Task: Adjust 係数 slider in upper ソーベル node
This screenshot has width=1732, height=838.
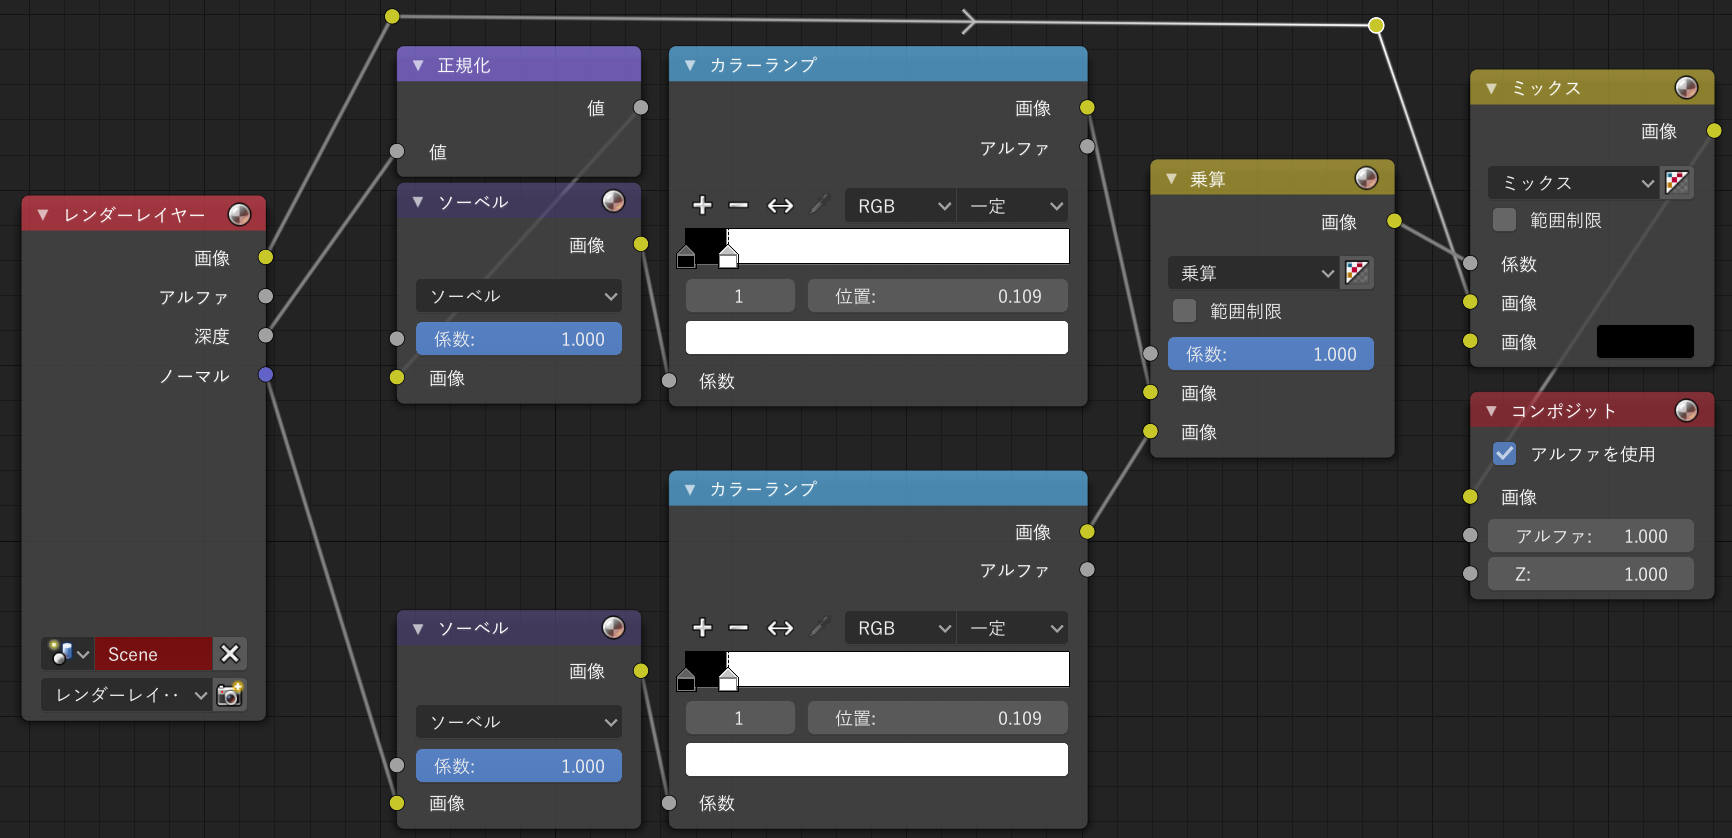Action: pyautogui.click(x=519, y=339)
